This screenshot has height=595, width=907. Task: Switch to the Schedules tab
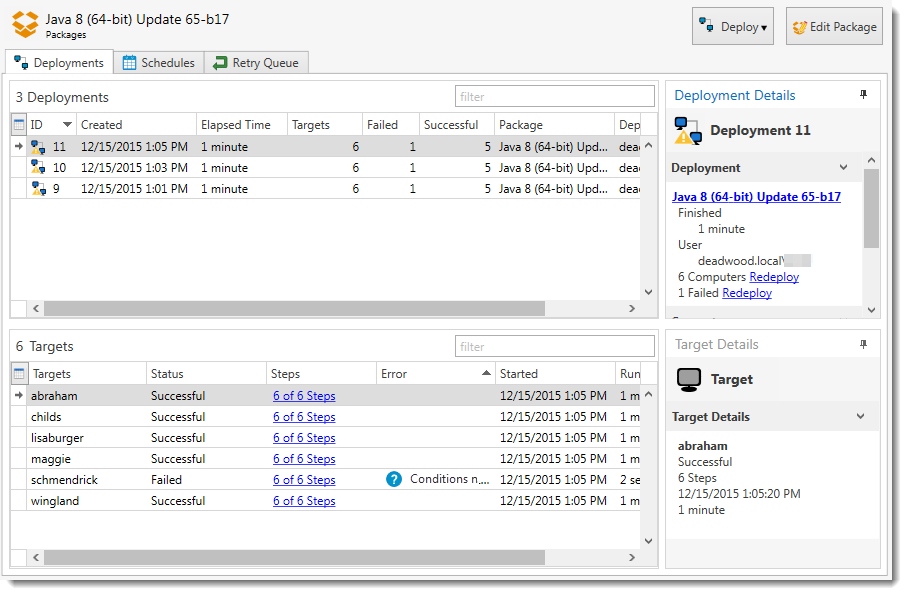click(158, 63)
